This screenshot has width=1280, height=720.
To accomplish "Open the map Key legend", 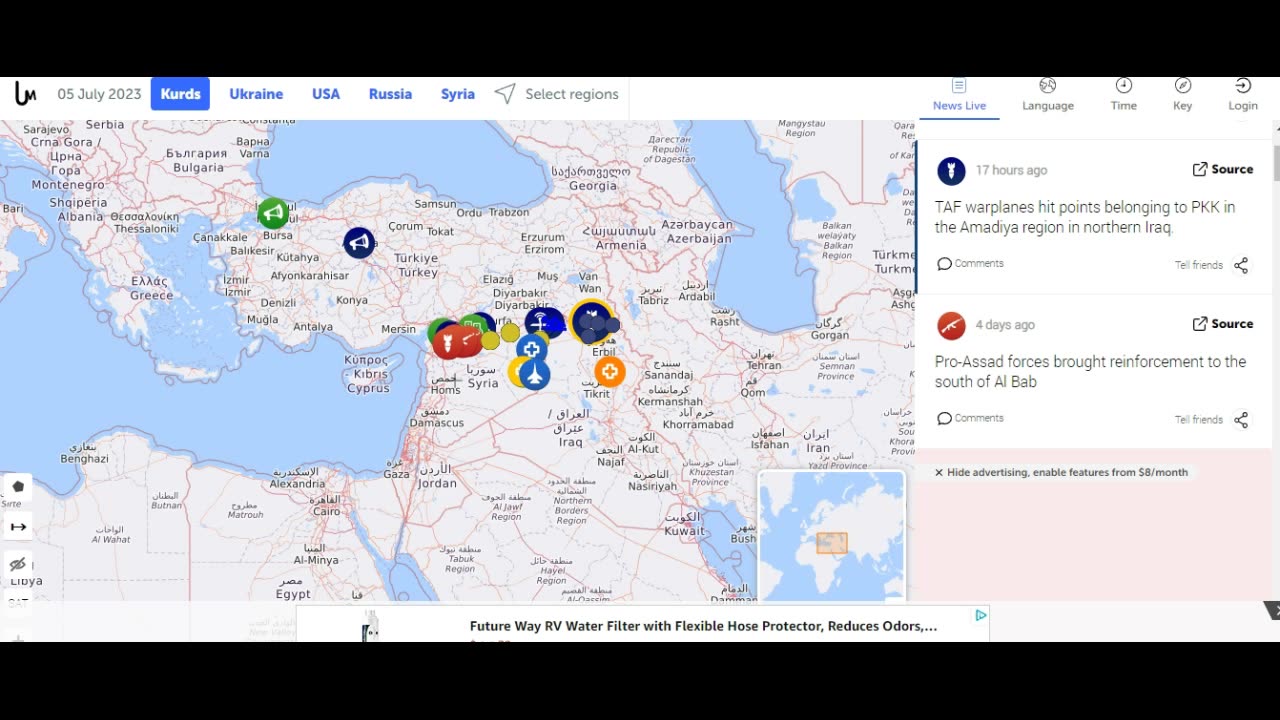I will pyautogui.click(x=1183, y=95).
